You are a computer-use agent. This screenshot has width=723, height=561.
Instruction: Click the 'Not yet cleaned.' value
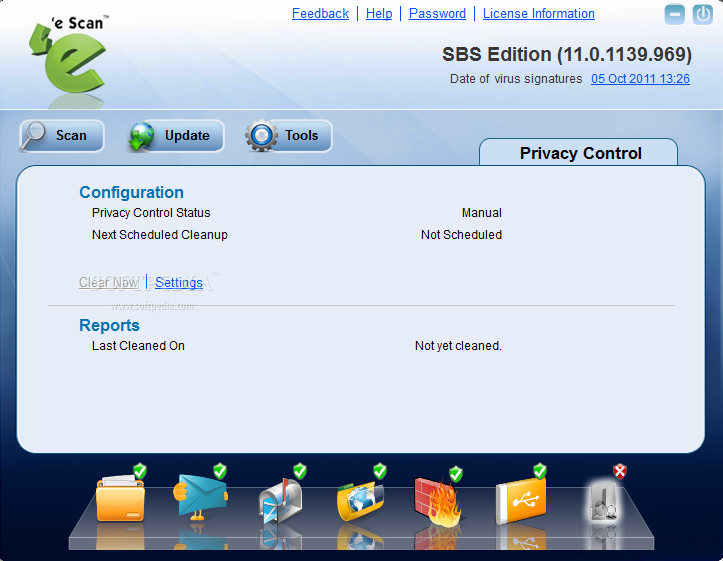coord(458,346)
